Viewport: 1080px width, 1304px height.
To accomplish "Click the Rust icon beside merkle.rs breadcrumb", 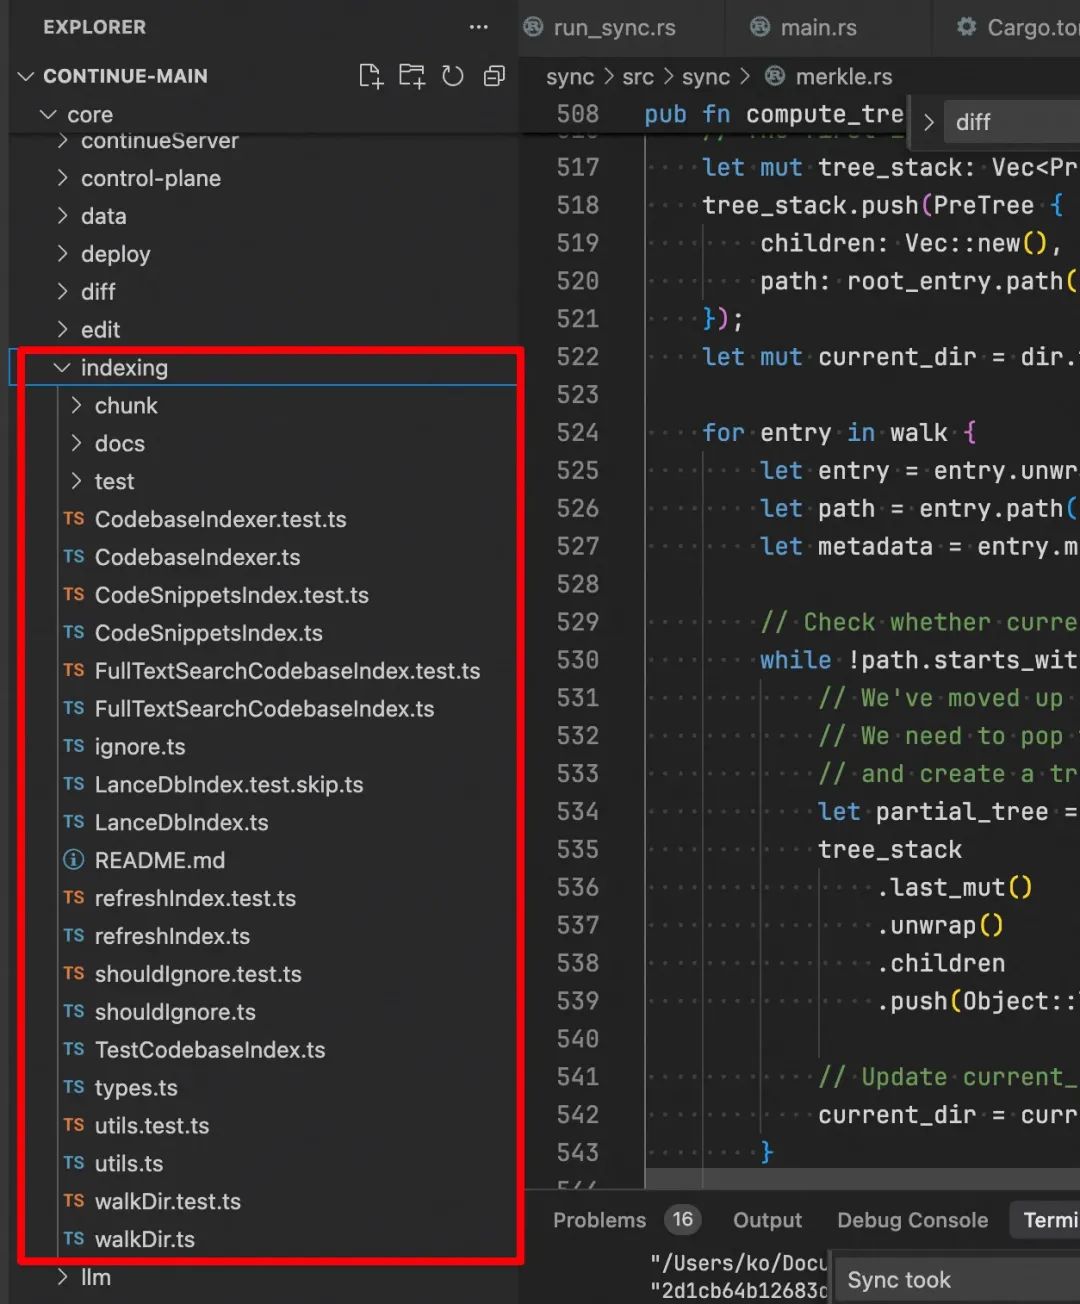I will (775, 76).
